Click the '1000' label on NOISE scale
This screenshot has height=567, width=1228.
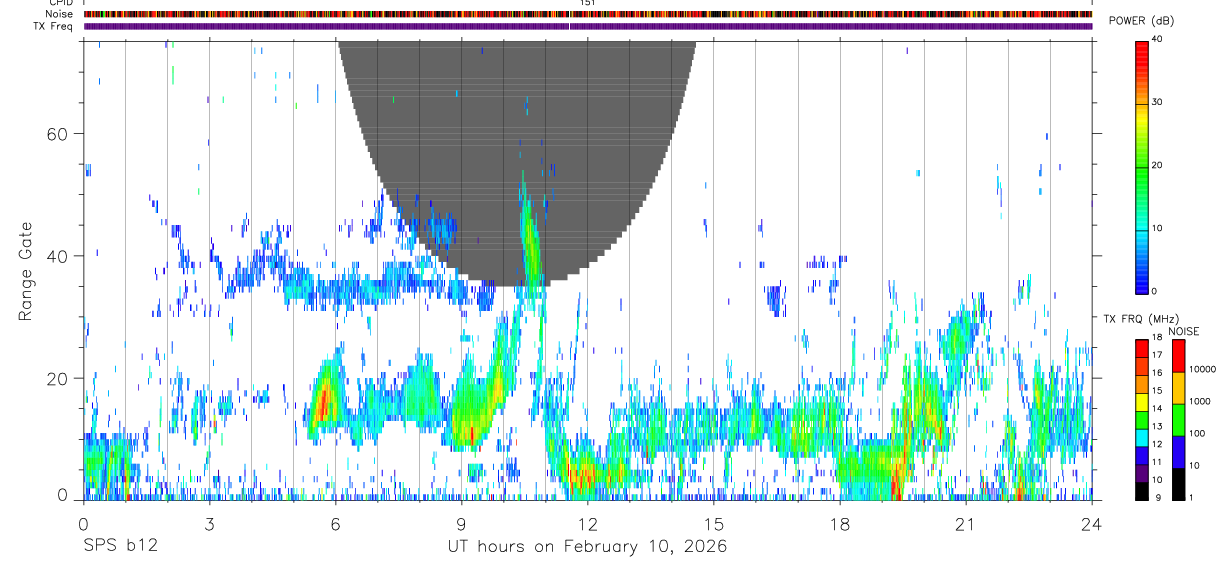pos(1198,401)
